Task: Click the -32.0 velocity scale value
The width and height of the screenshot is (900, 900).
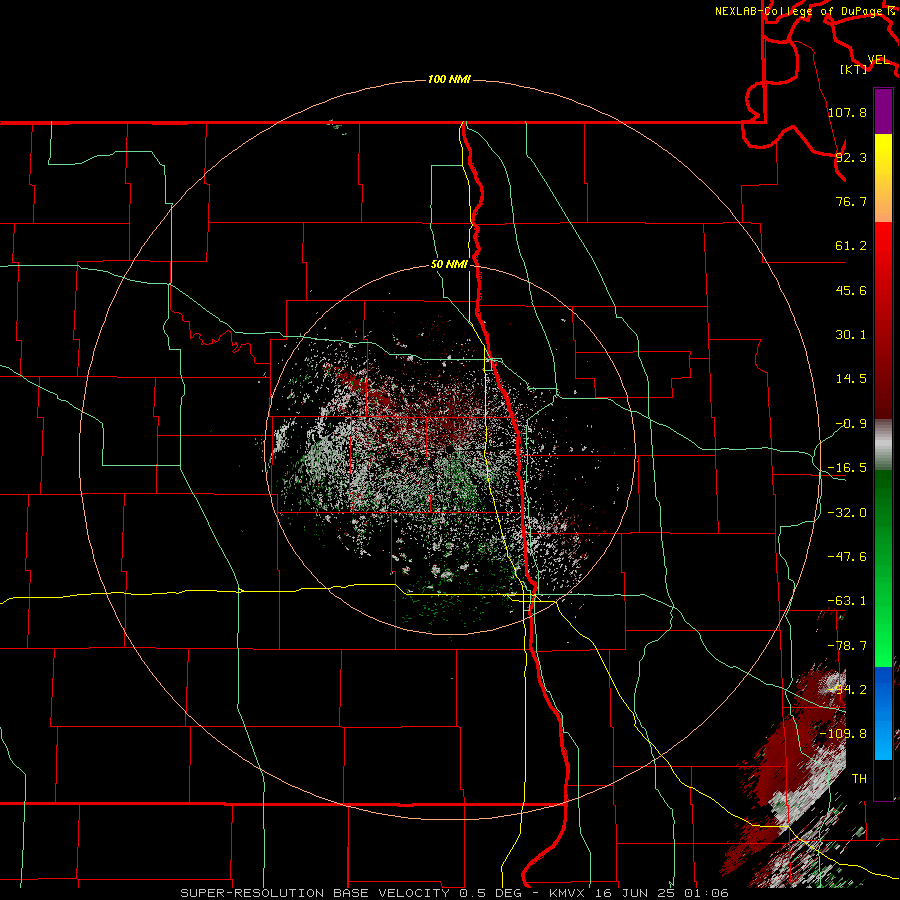Action: coord(847,513)
